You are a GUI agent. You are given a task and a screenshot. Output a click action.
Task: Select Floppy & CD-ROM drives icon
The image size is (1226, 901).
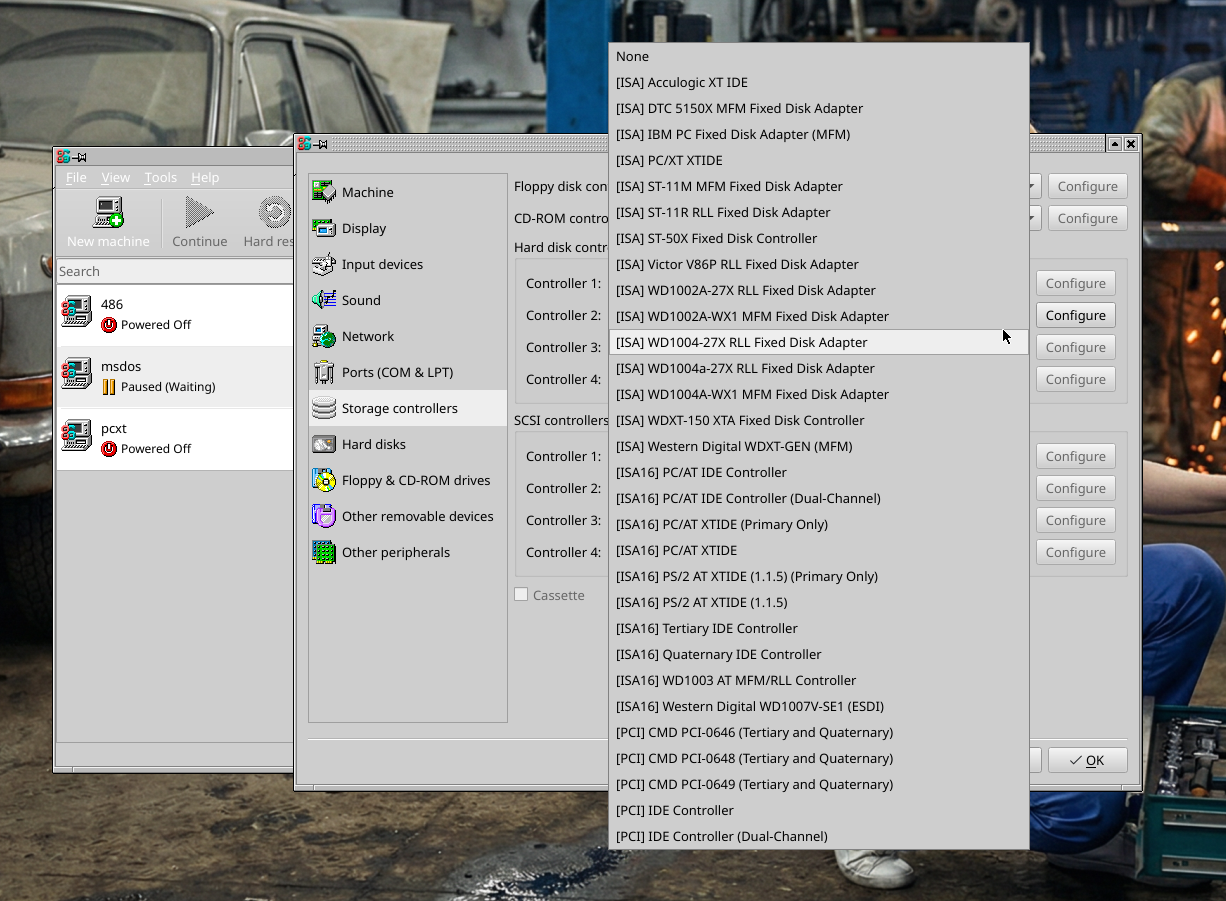pos(324,480)
